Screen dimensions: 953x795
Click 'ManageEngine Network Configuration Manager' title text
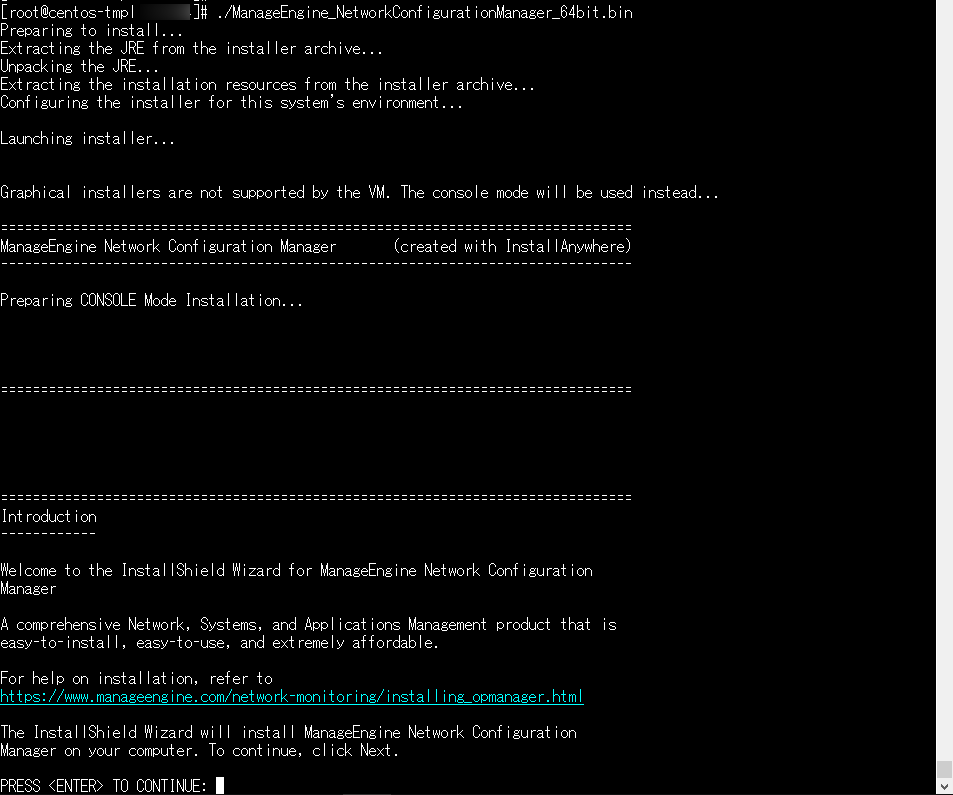(x=168, y=246)
